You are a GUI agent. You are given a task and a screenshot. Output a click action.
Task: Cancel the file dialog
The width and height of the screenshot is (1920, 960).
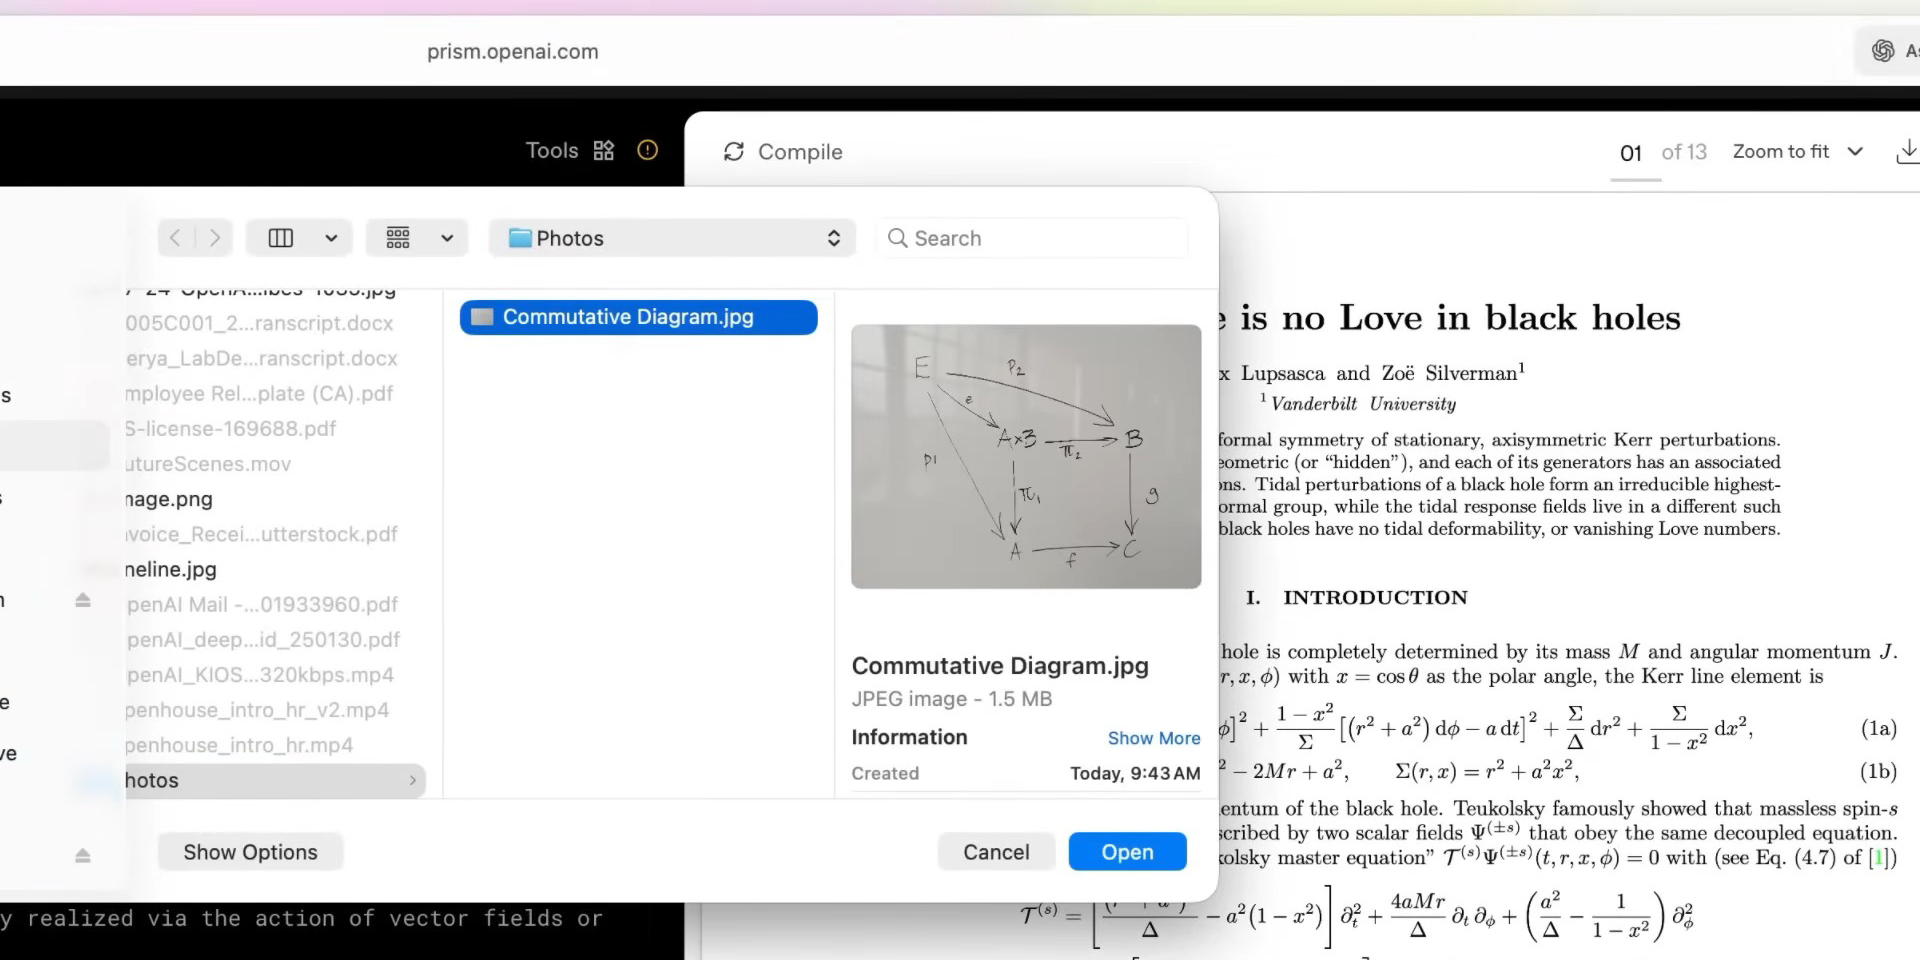point(995,852)
